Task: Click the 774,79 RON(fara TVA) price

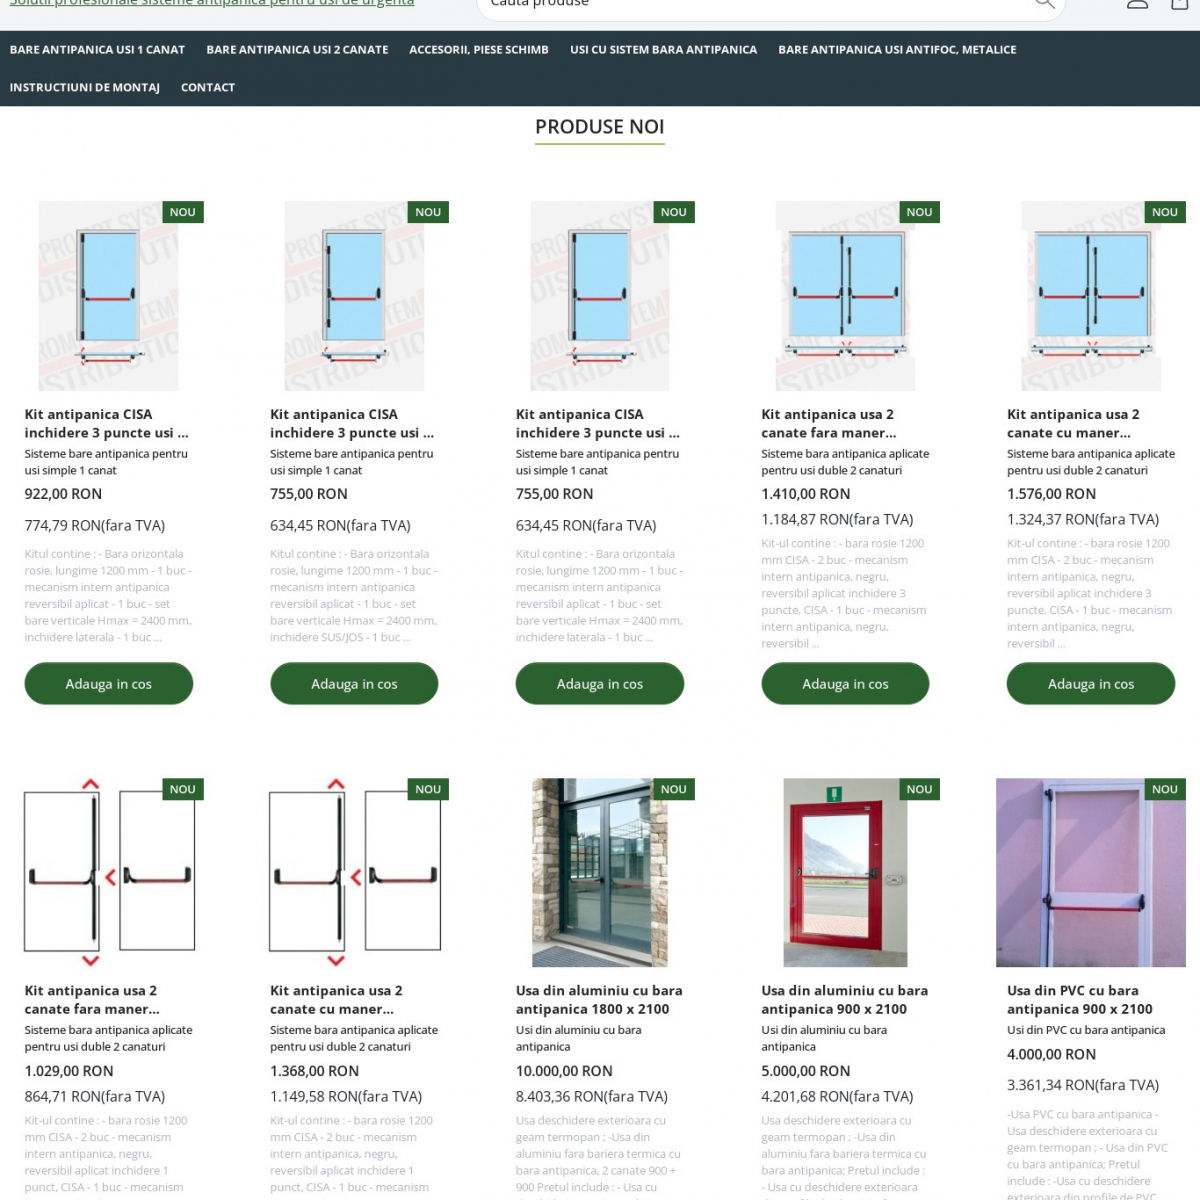Action: coord(95,525)
